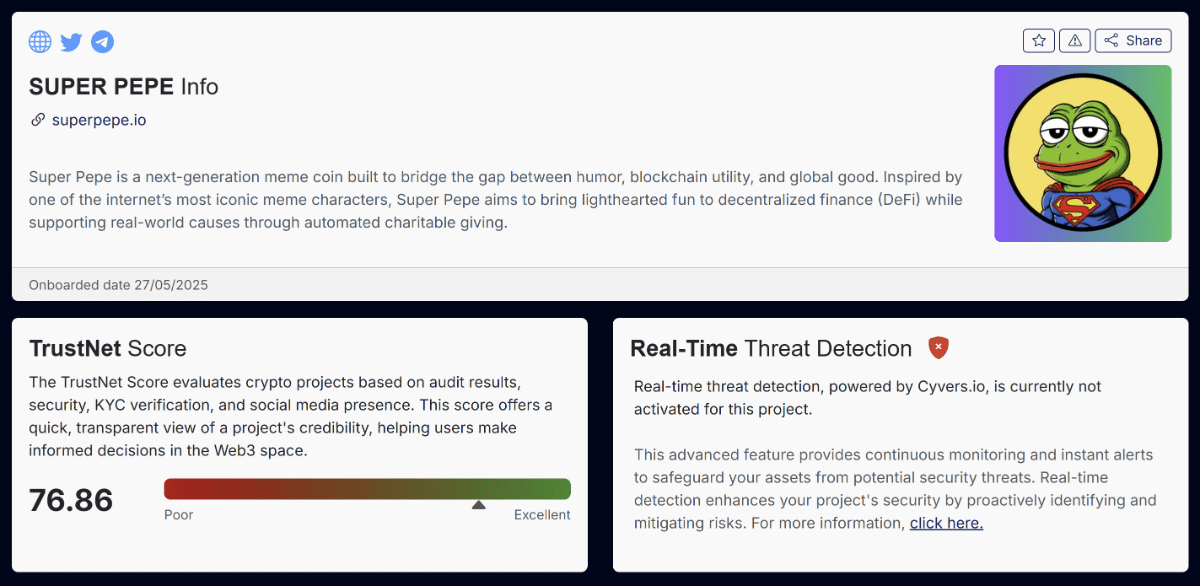
Task: Click the Onboarded date 27/05/2025 bar
Action: coord(118,284)
